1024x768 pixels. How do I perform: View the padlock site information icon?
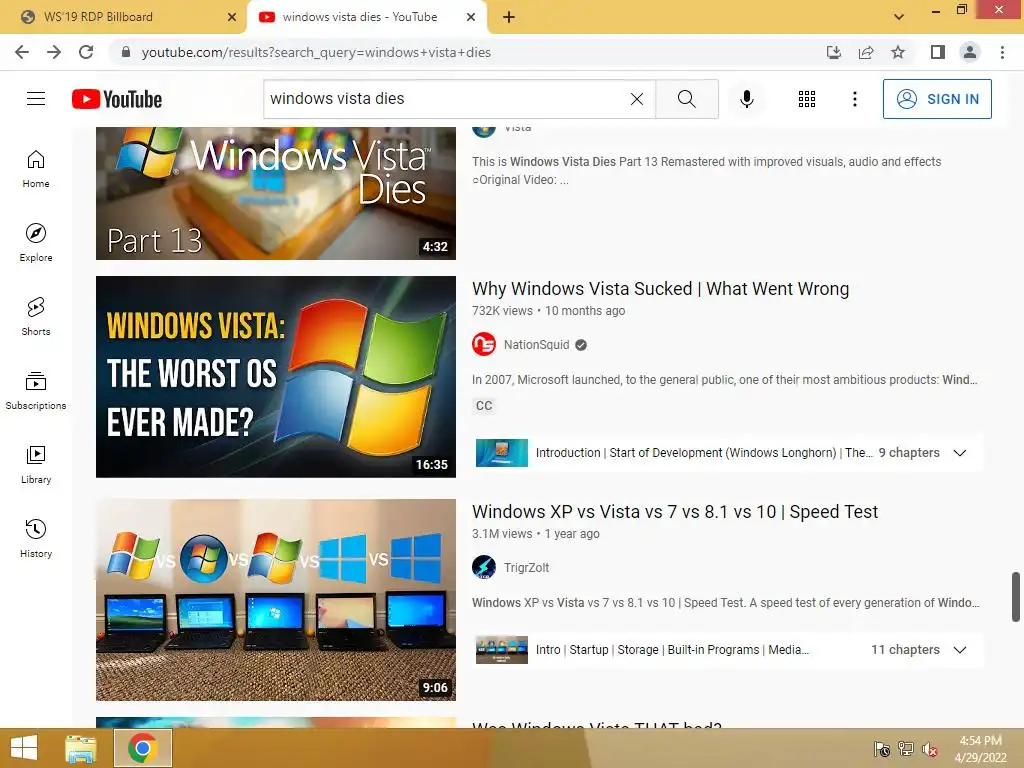tap(125, 52)
